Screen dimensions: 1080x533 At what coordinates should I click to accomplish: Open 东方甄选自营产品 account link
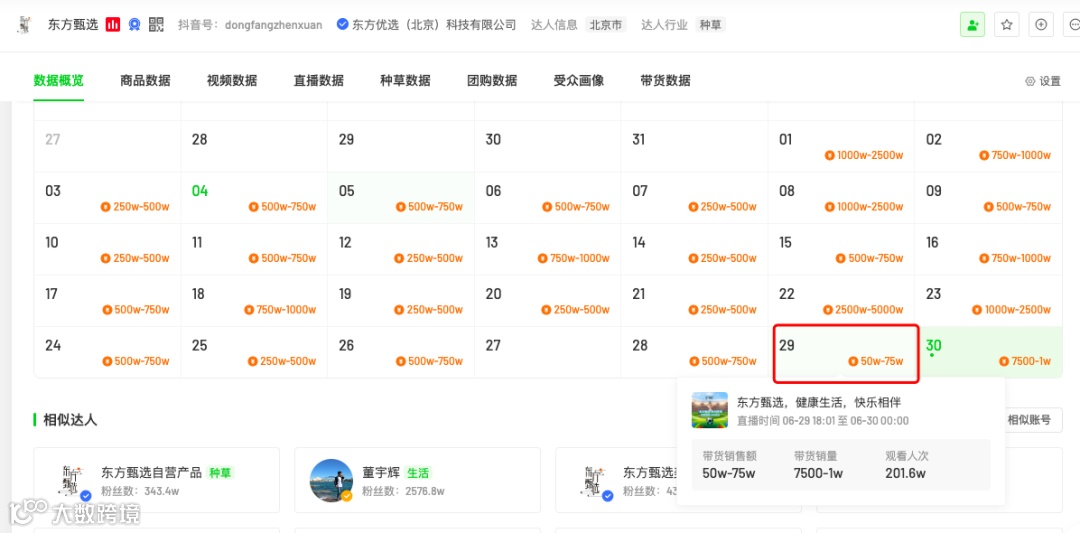tap(152, 472)
